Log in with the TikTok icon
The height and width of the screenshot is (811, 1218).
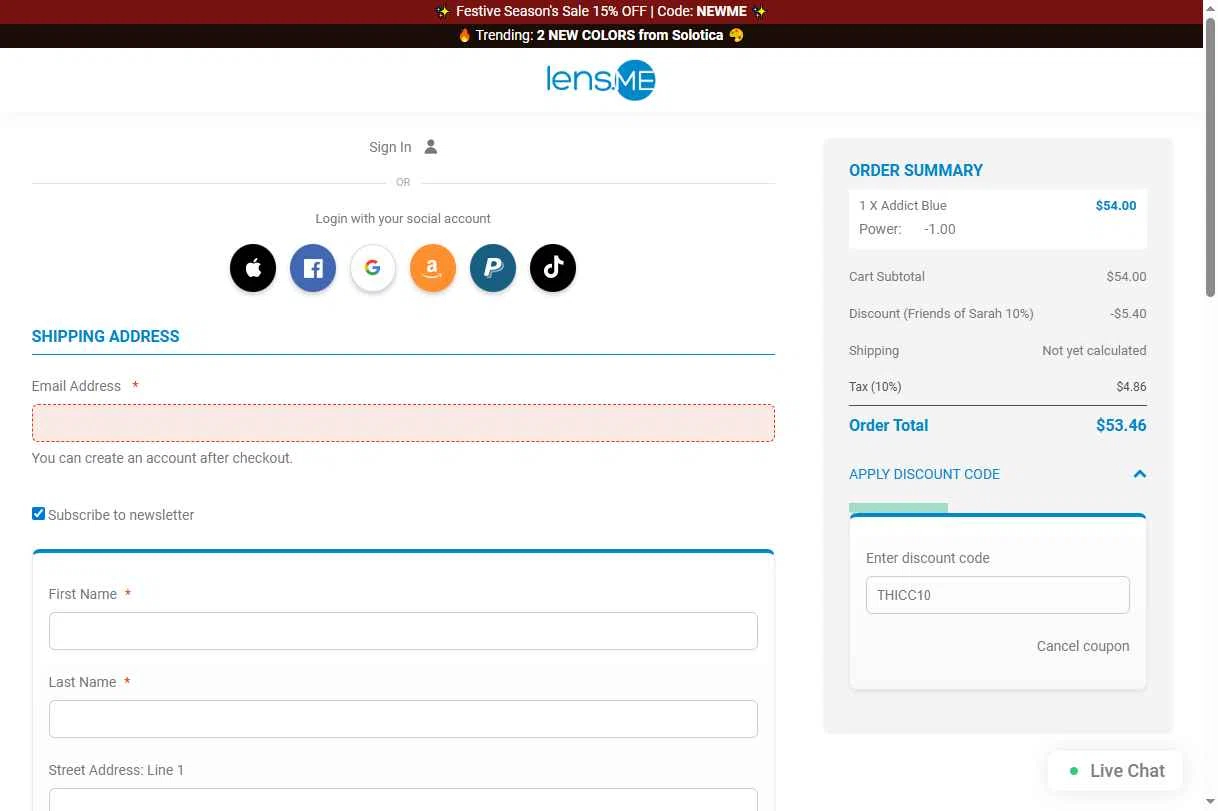click(553, 268)
